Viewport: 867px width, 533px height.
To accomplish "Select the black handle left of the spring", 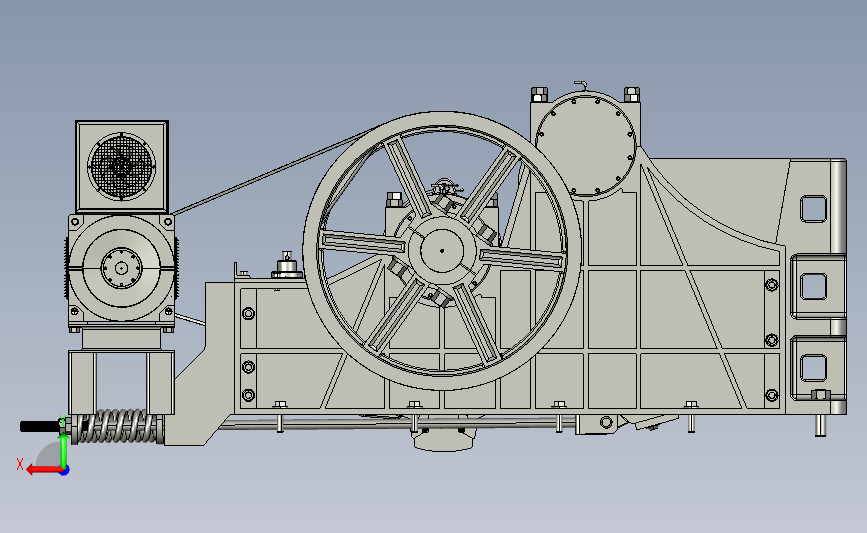I will coord(40,426).
